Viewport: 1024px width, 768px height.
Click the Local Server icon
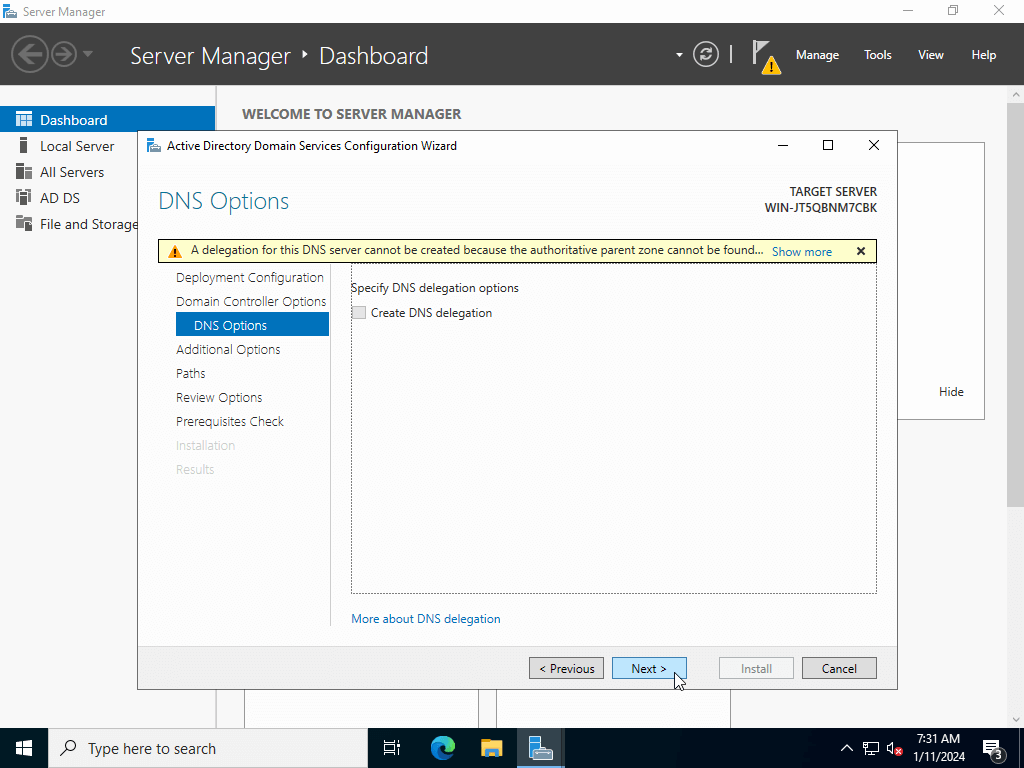tap(24, 145)
